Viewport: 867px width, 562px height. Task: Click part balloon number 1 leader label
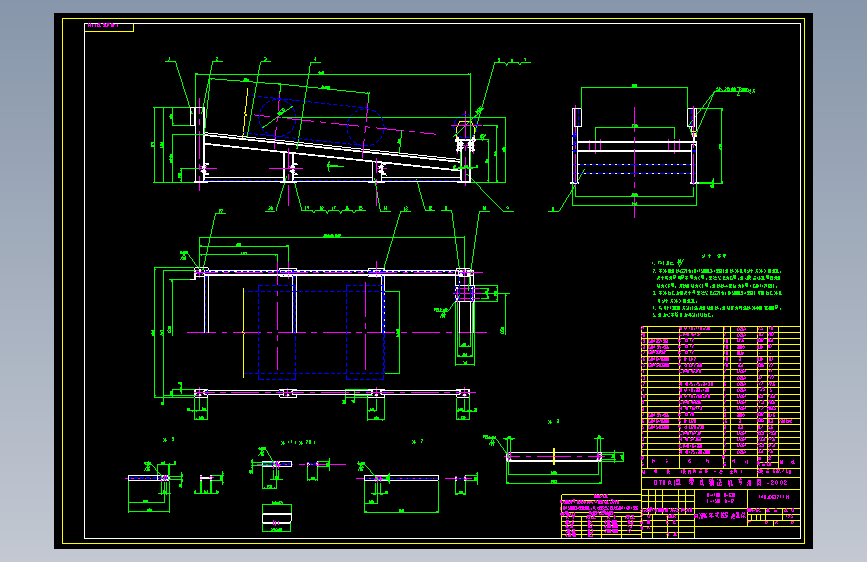(170, 60)
